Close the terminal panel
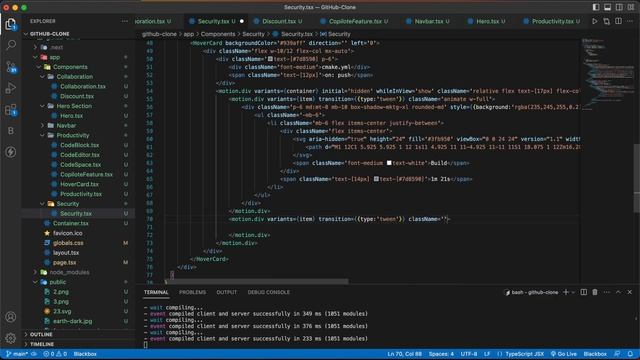Image resolution: width=640 pixels, height=360 pixels. 630,292
